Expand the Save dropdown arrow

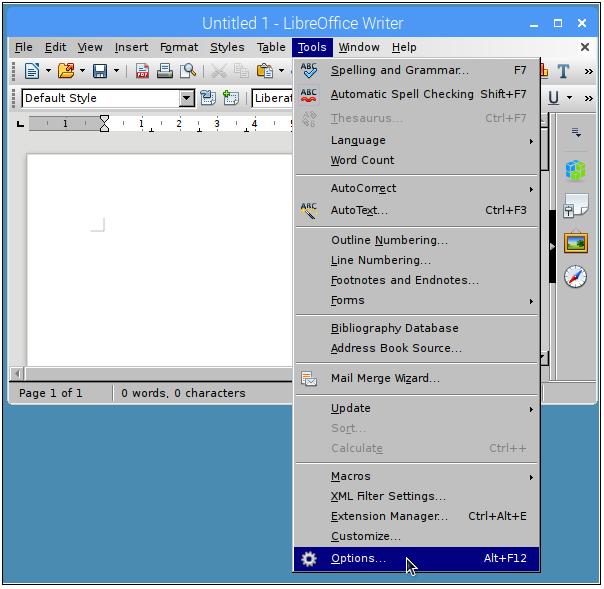tap(116, 71)
